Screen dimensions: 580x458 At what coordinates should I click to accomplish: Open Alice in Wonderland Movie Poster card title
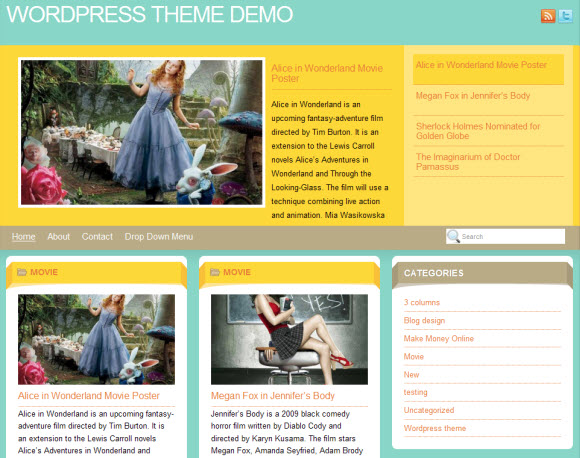(89, 396)
